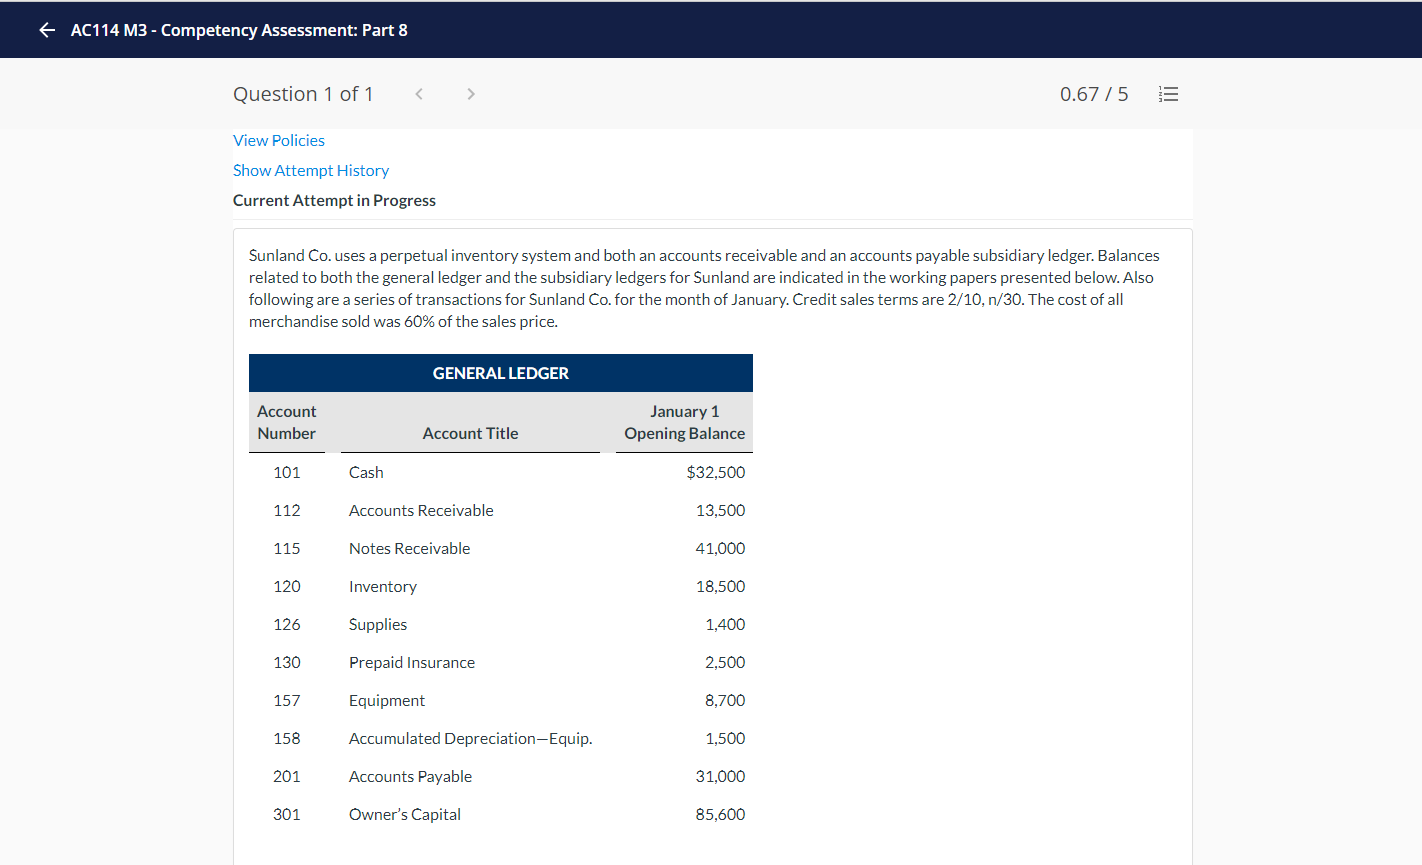Go to the previous question chevron
The image size is (1422, 865).
click(419, 94)
